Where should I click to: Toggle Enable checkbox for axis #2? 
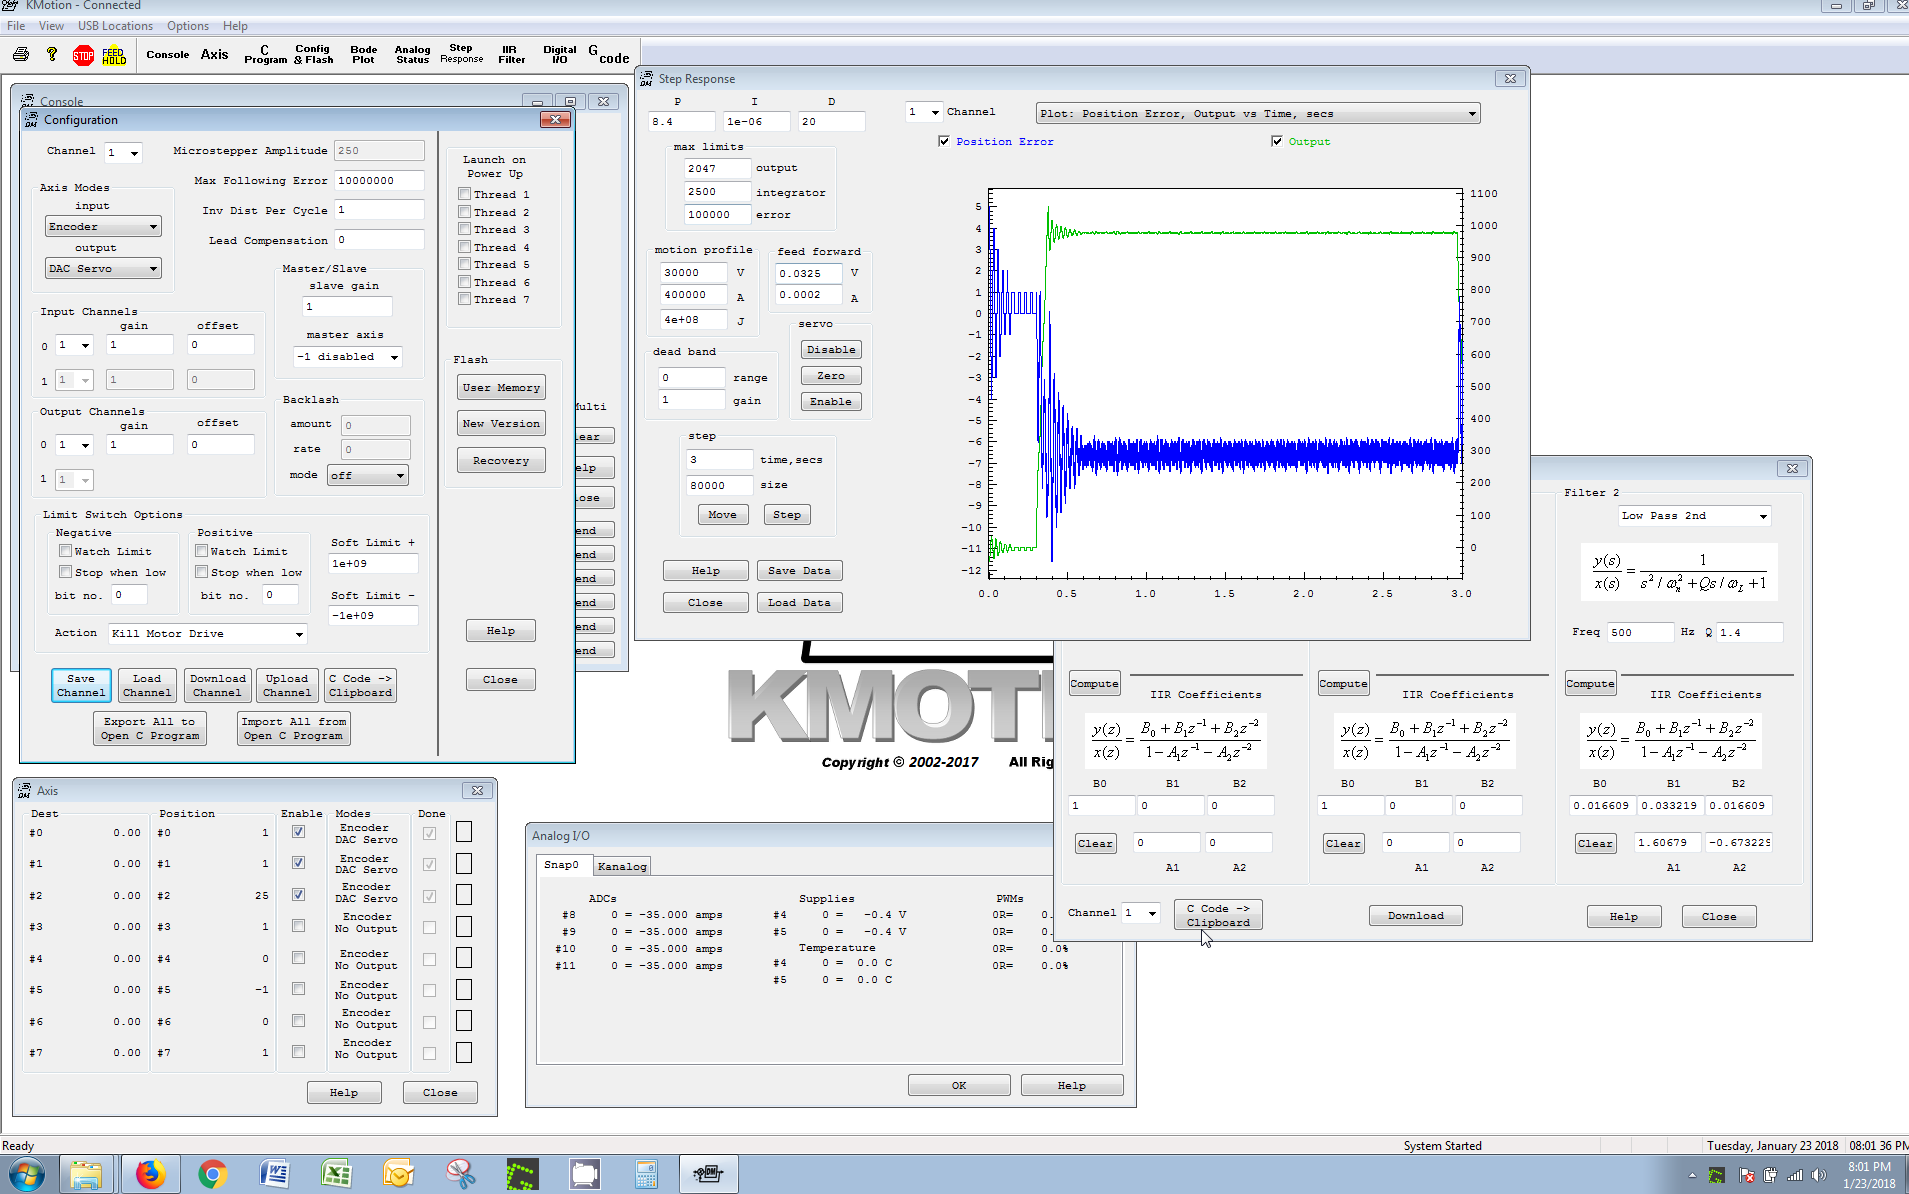298,895
